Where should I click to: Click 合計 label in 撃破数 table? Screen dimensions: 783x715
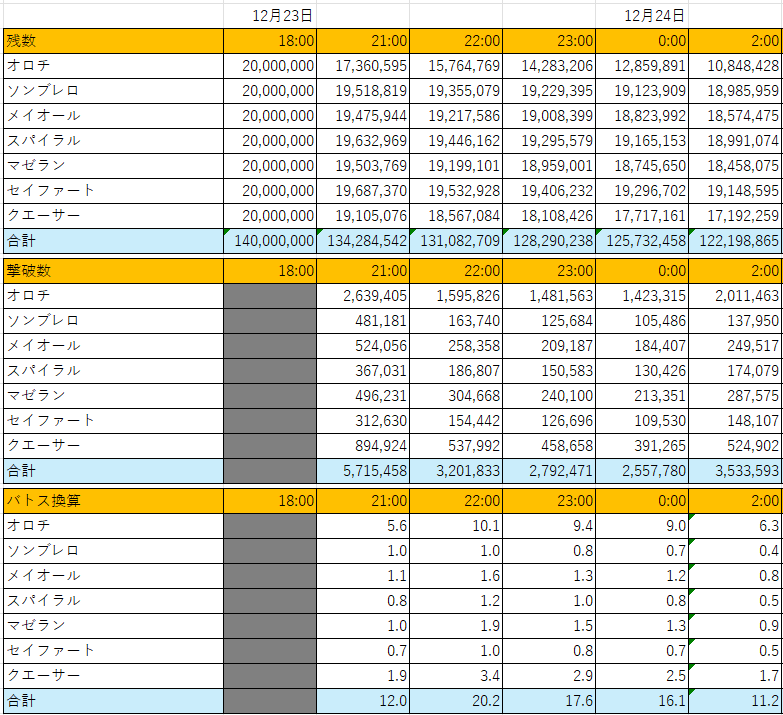(113, 471)
